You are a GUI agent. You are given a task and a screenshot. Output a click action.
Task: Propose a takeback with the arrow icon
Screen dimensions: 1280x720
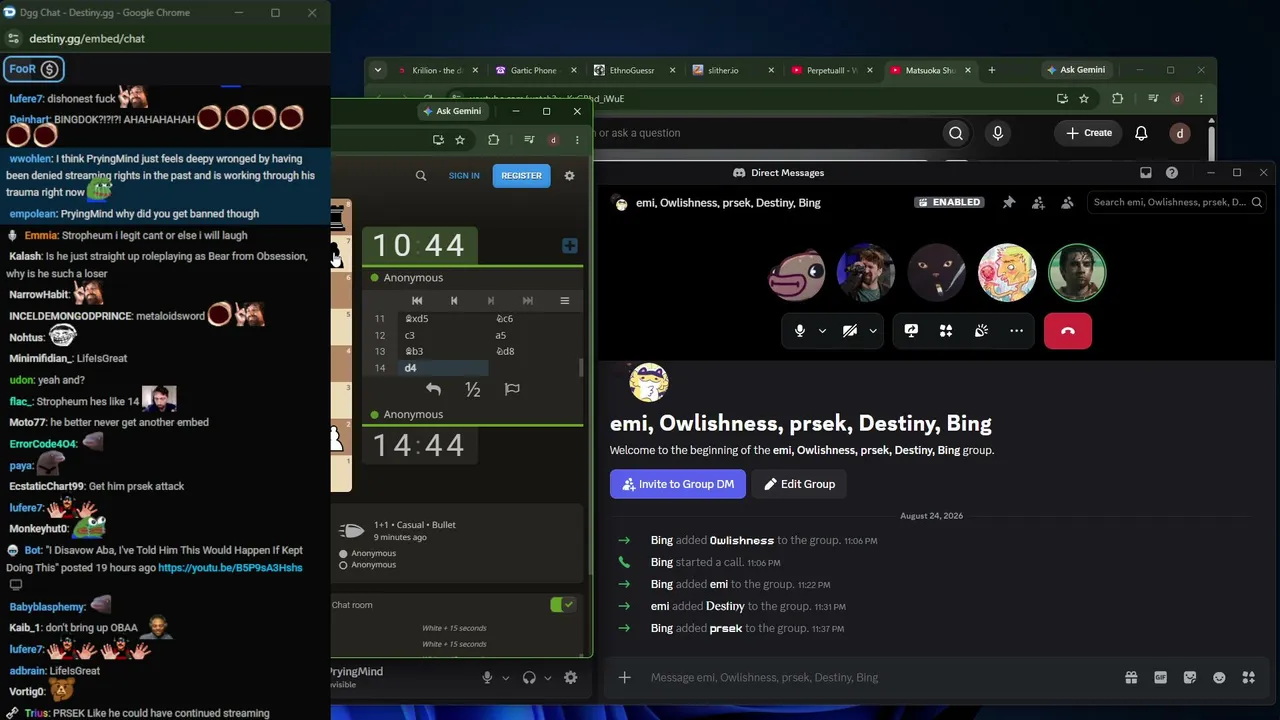click(x=433, y=389)
